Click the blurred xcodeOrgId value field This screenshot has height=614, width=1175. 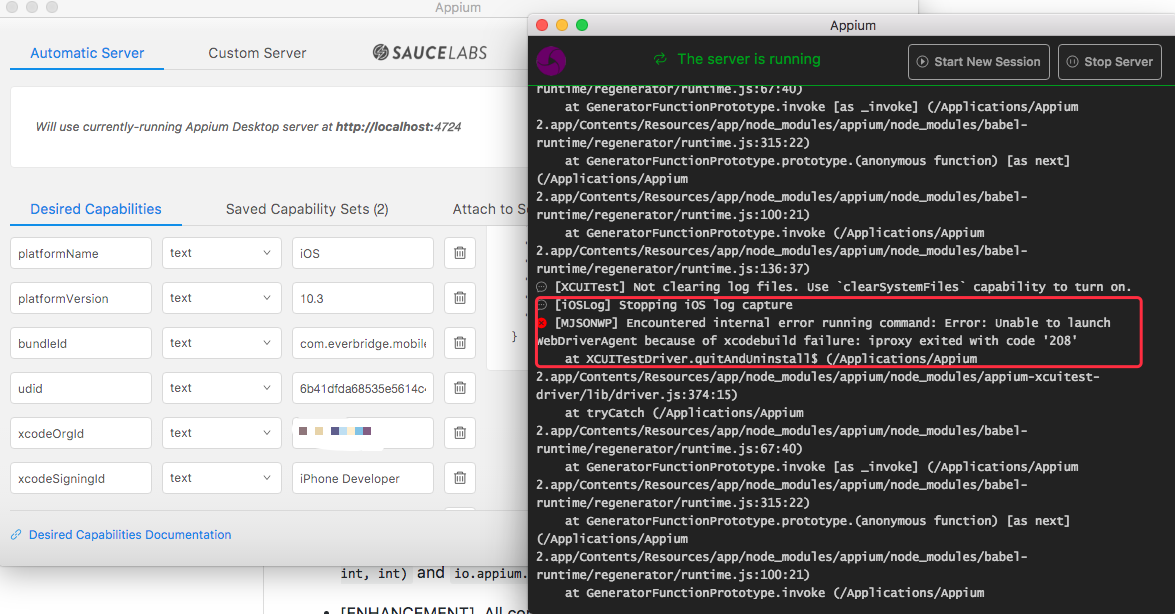(x=363, y=433)
